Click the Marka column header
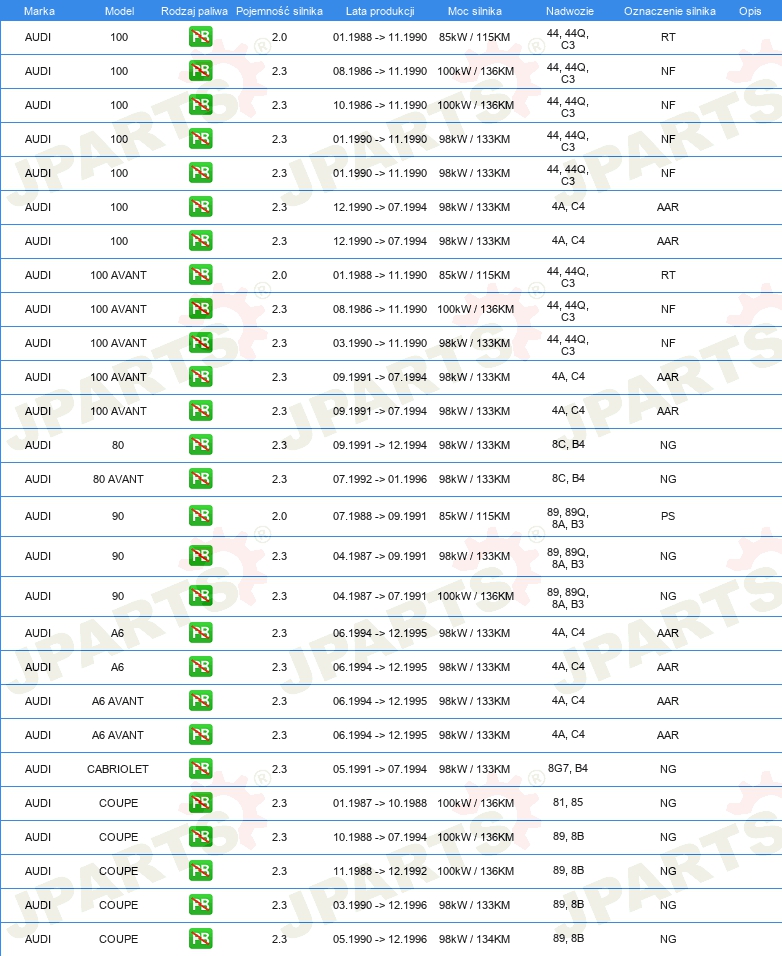Image resolution: width=782 pixels, height=956 pixels. tap(39, 11)
